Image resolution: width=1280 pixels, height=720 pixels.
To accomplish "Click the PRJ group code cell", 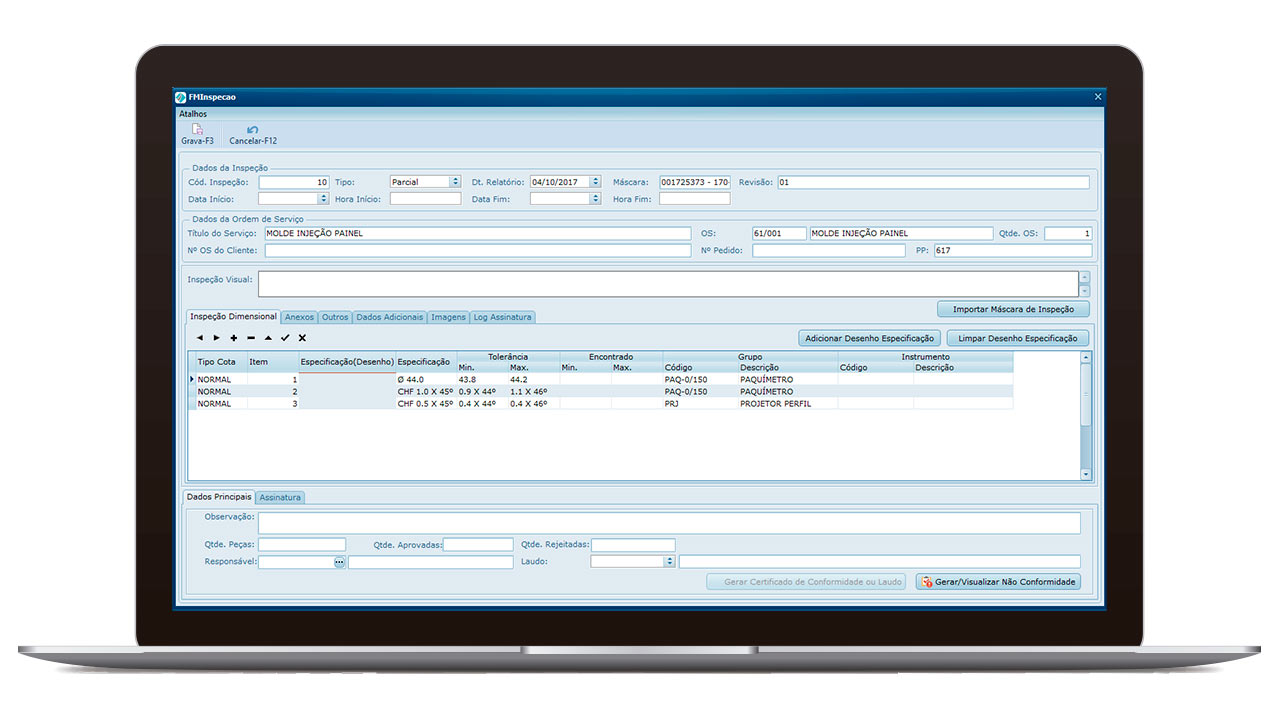I will pos(700,404).
